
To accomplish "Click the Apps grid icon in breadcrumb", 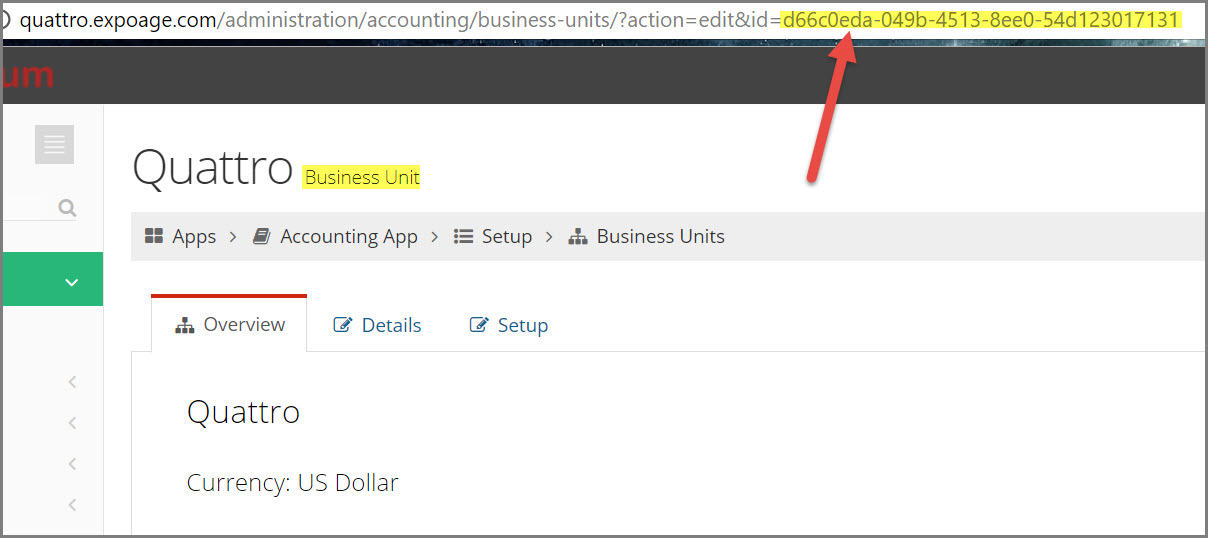I will (154, 236).
